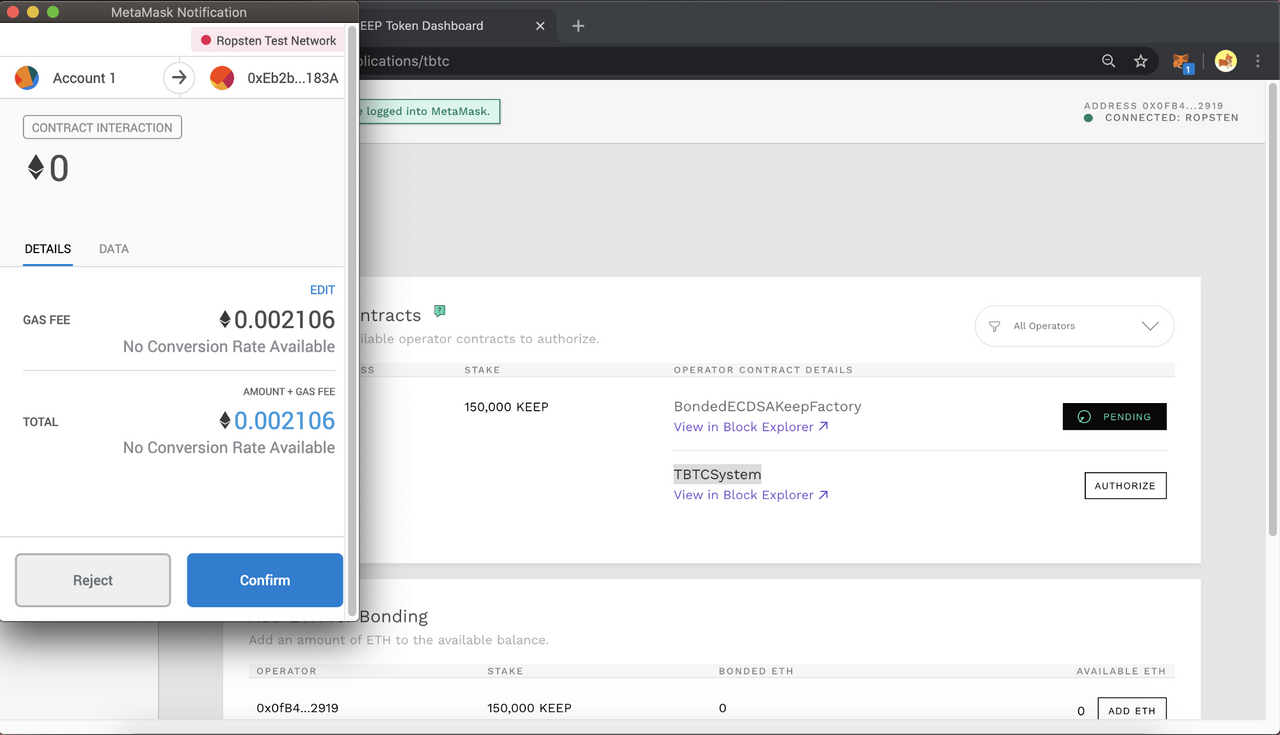Click the 150,000 KEEP stake in bonding table
Screen dimensions: 1280x735
[529, 708]
